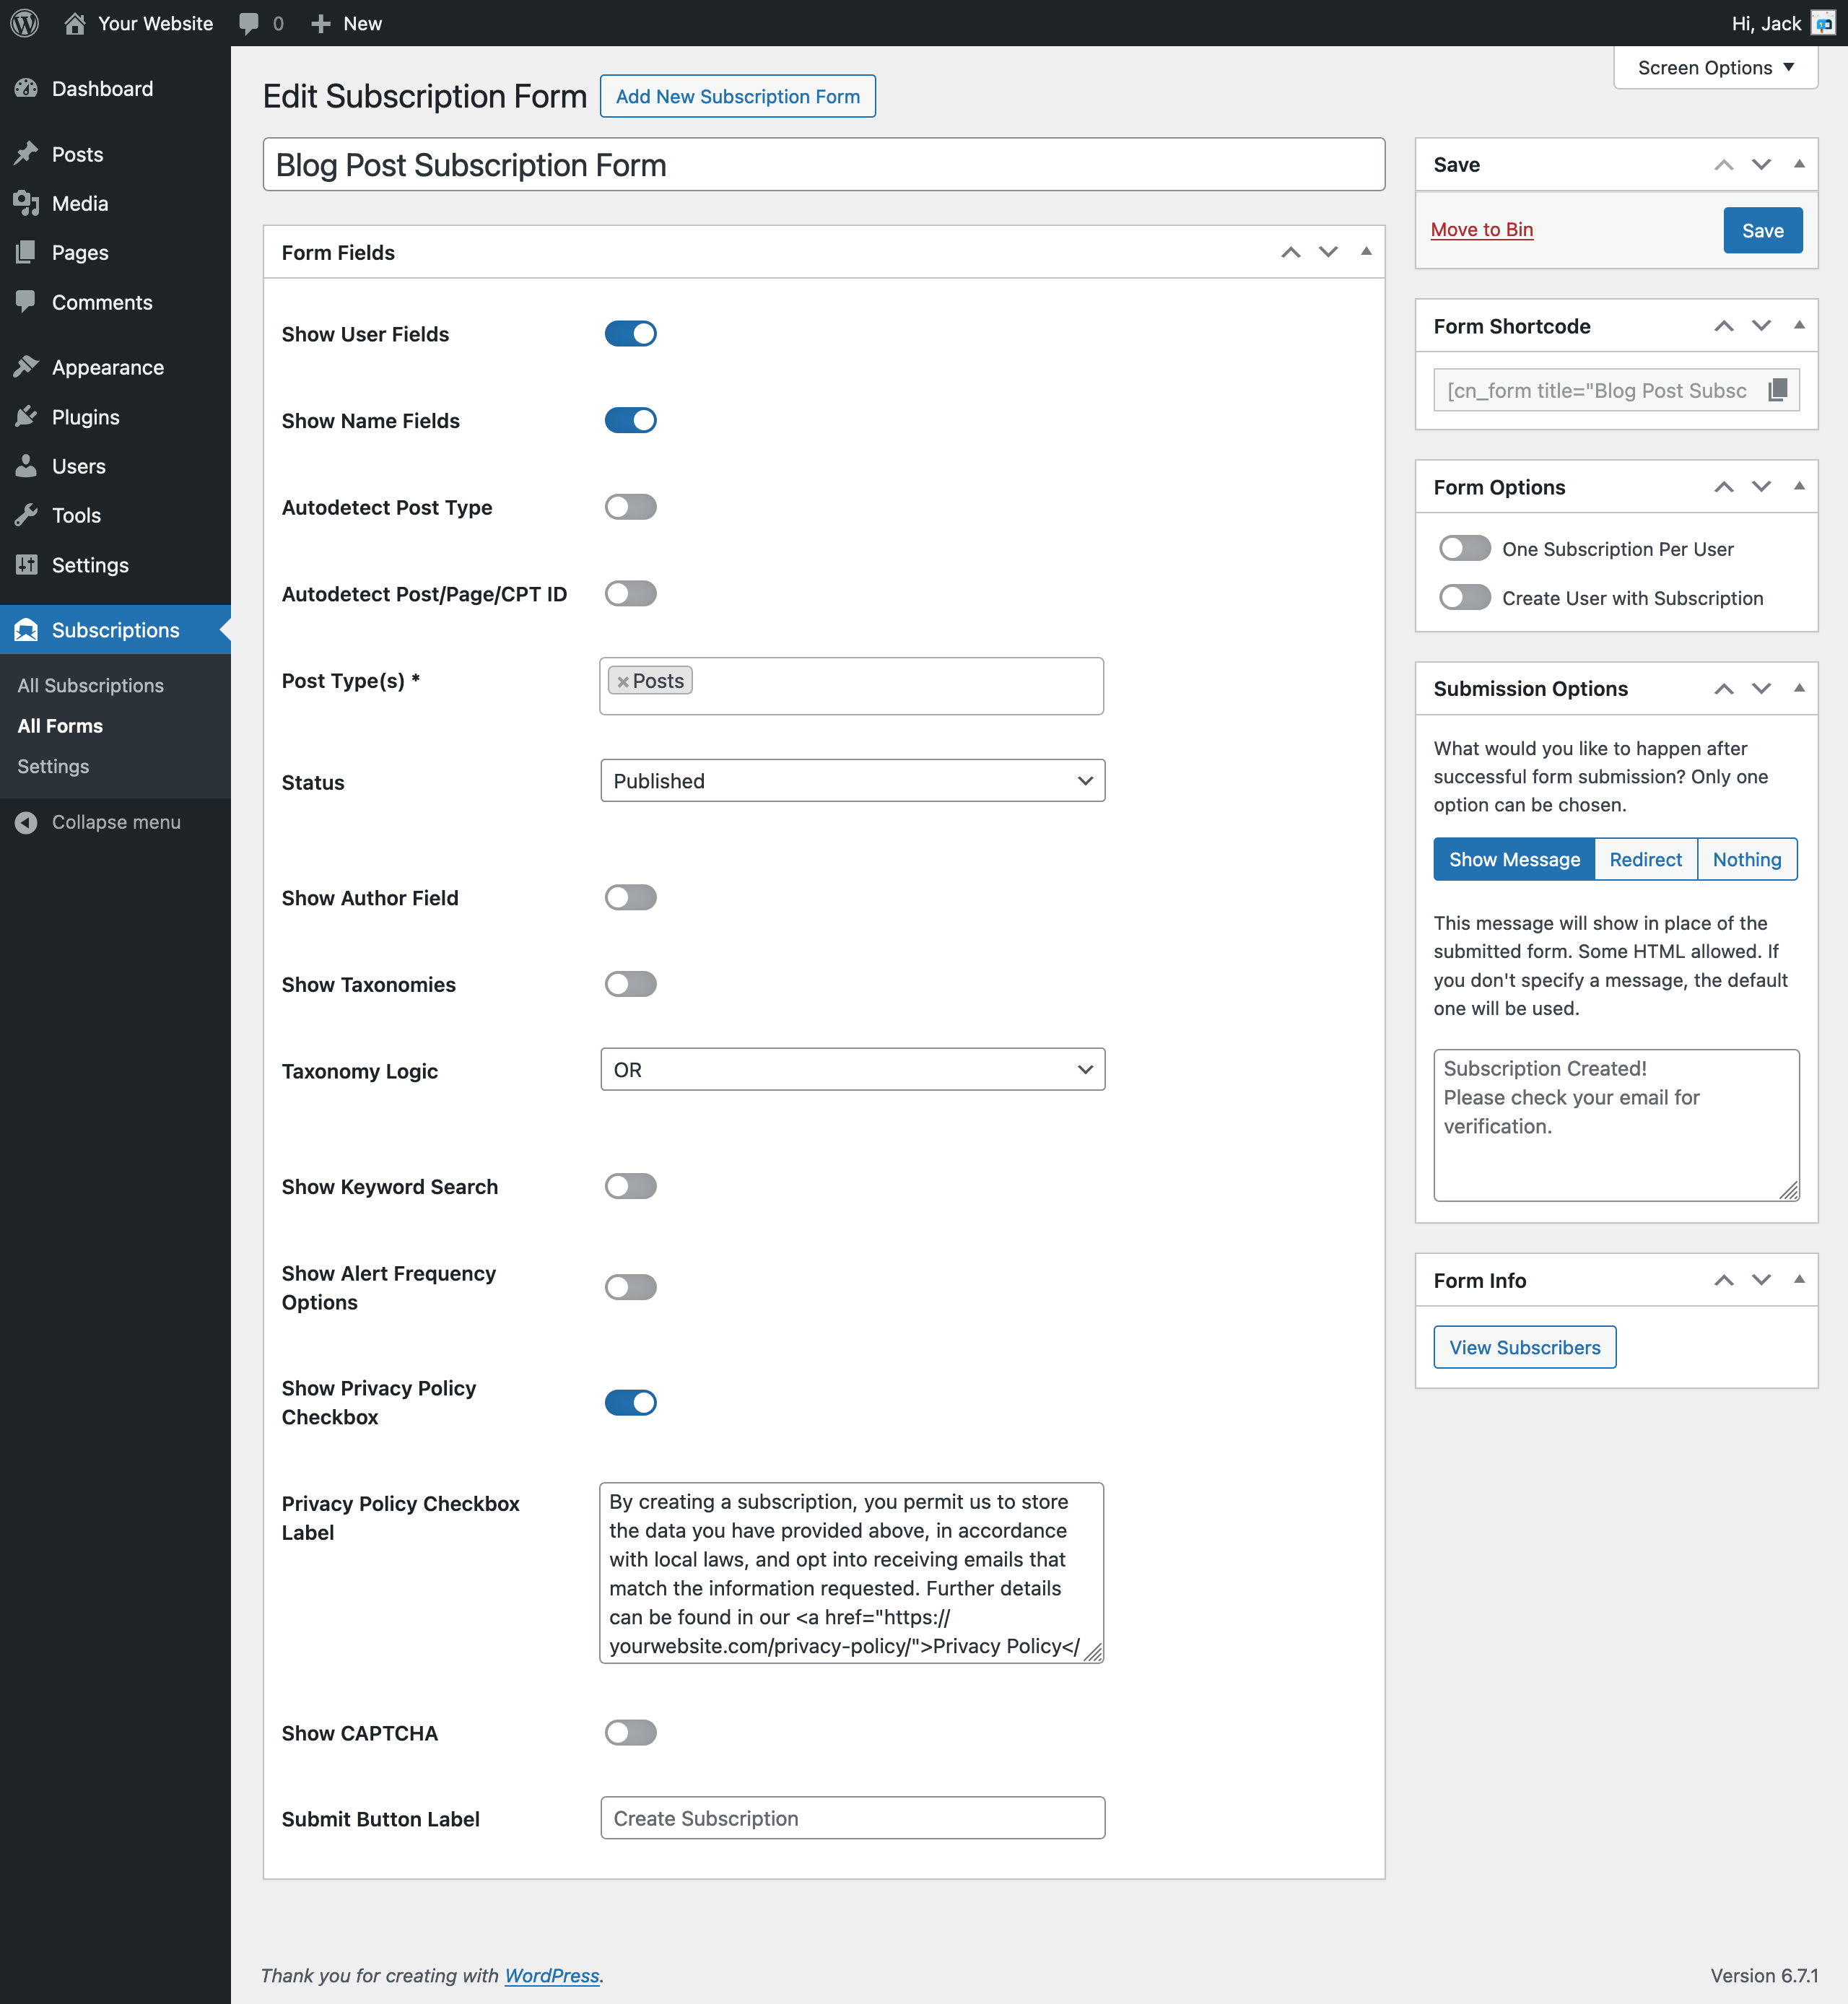The image size is (1848, 2004).
Task: Click Jack's user avatar icon
Action: coord(1823,23)
